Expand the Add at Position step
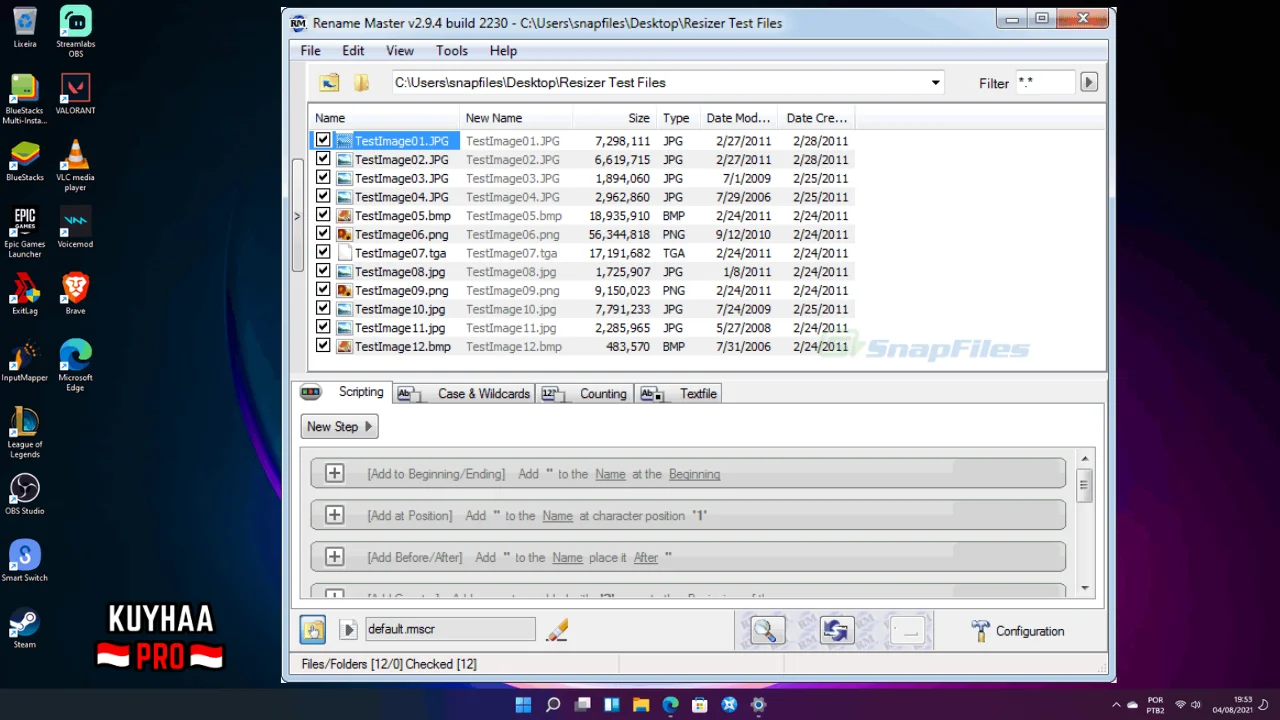 [335, 515]
